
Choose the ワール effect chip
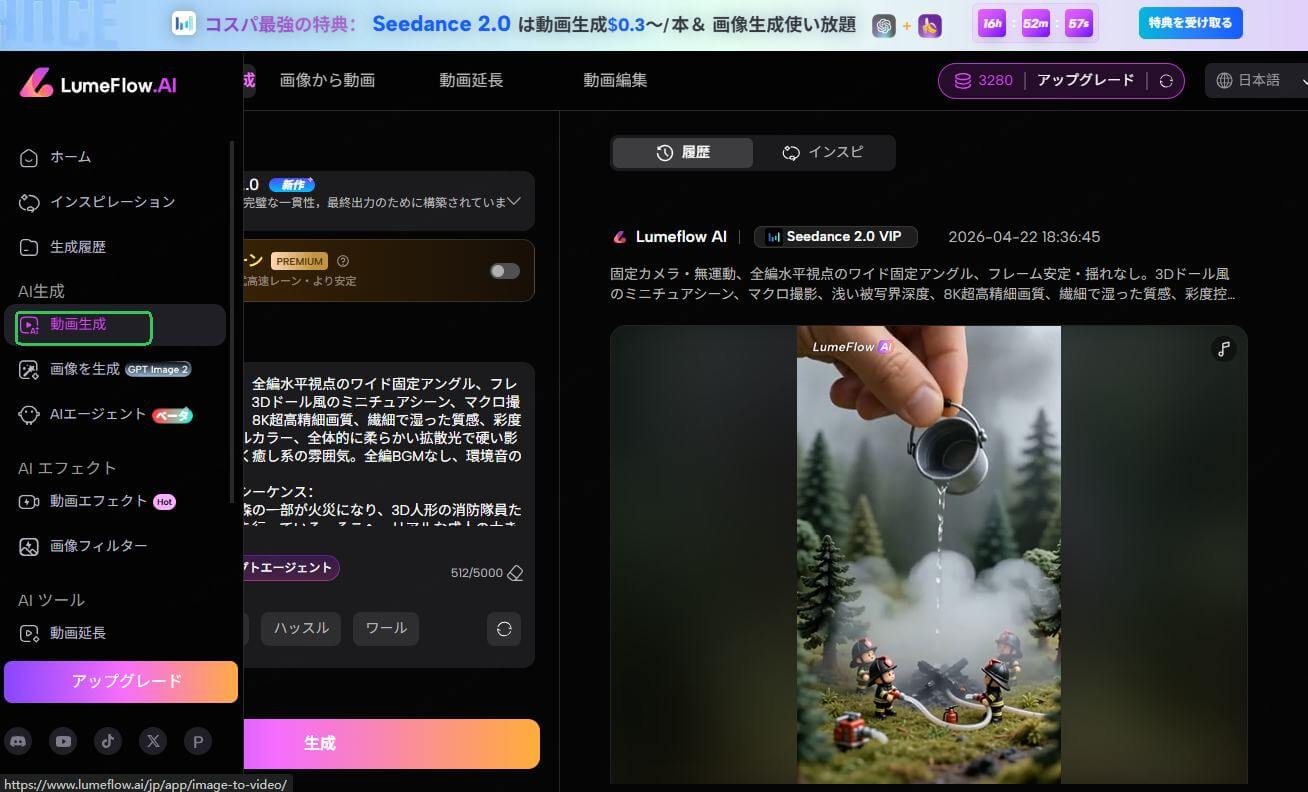[386, 629]
